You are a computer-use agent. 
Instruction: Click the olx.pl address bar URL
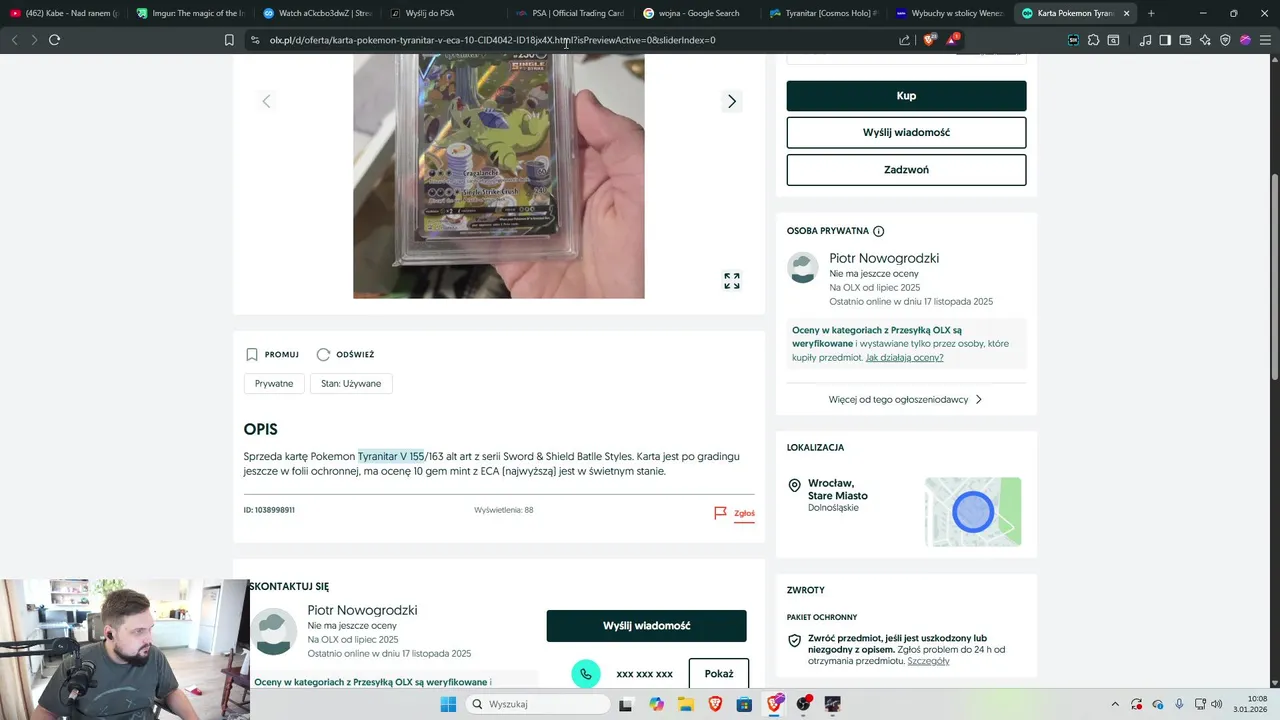click(x=492, y=40)
